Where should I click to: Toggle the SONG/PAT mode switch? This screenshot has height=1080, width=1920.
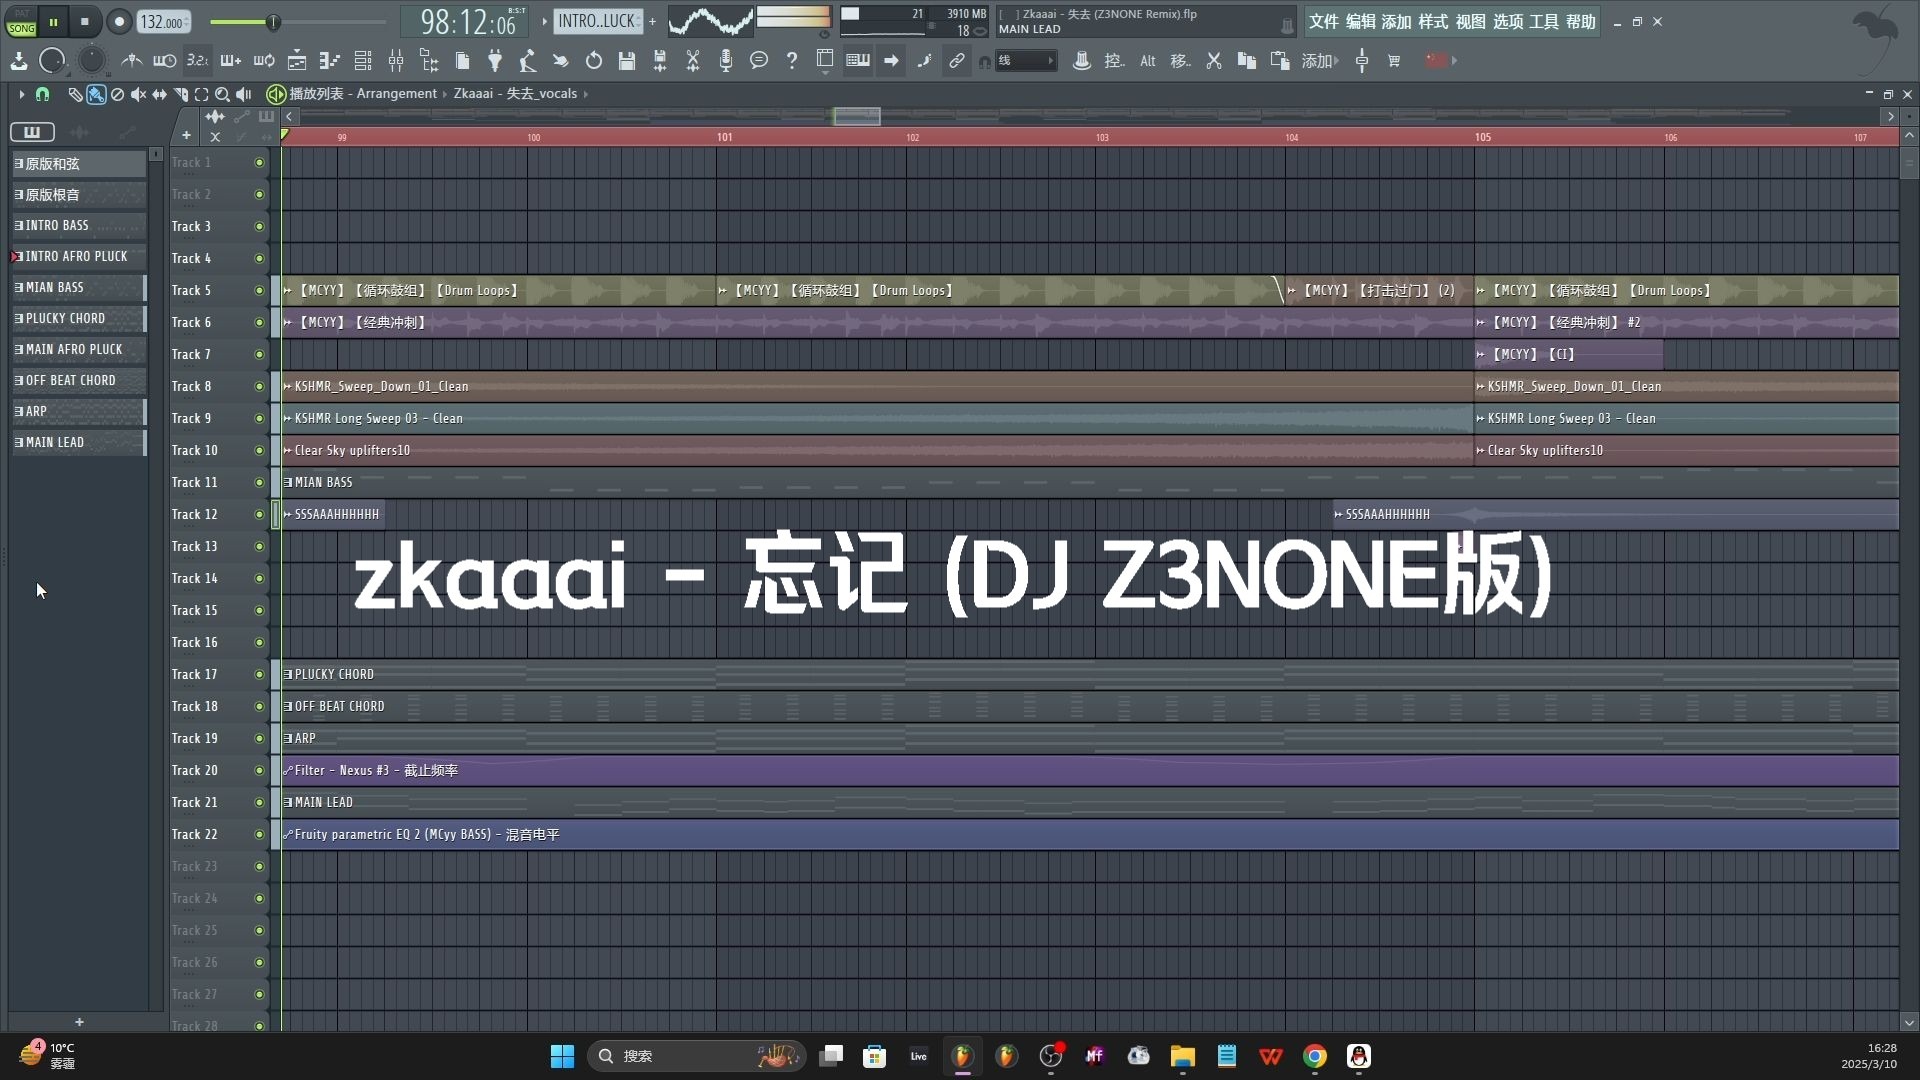tap(21, 22)
